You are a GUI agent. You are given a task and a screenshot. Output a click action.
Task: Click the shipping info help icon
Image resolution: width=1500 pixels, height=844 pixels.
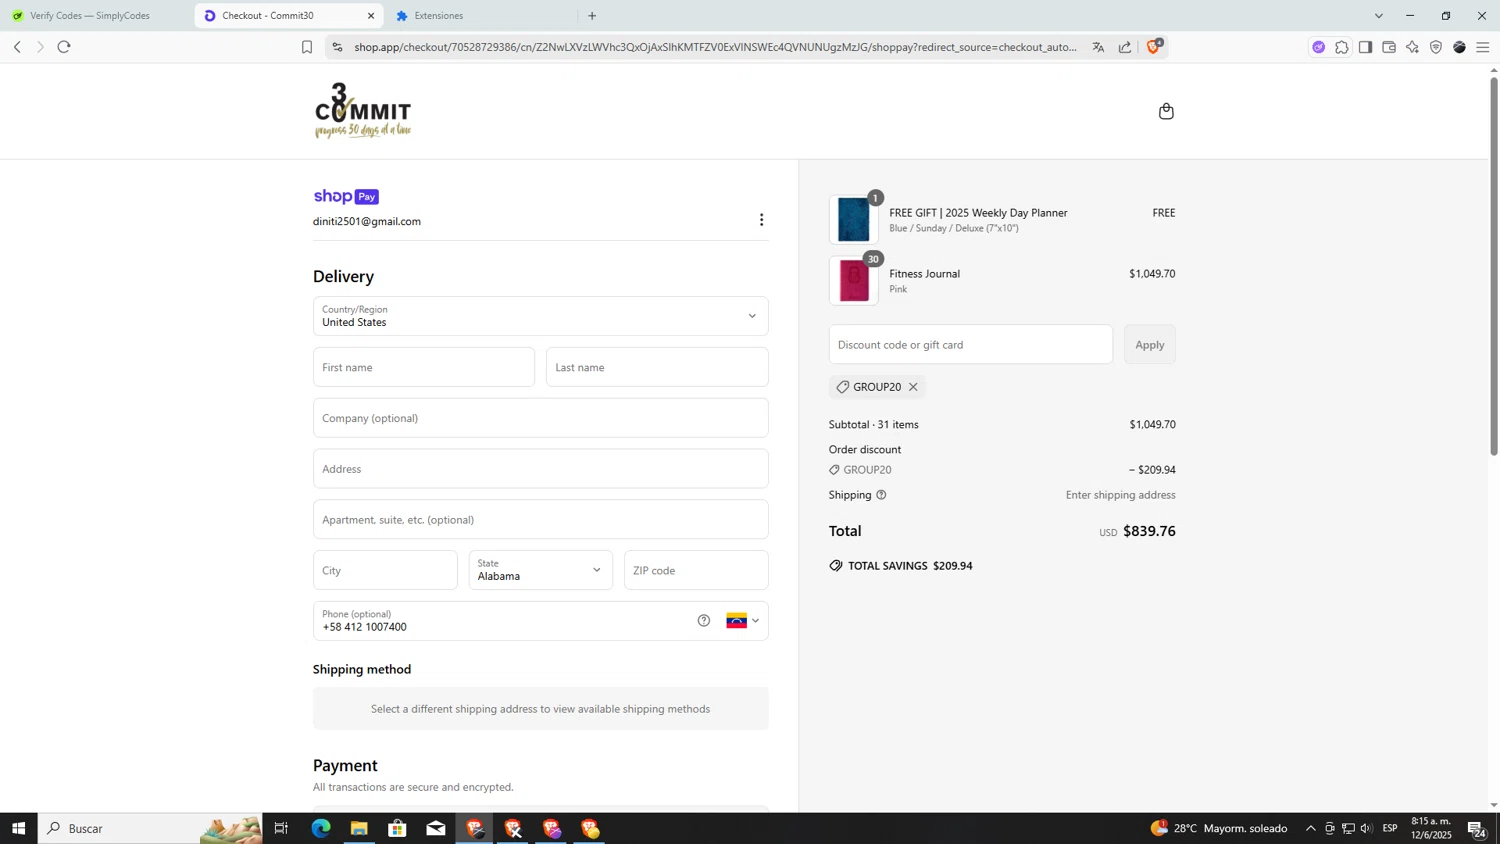tap(881, 495)
